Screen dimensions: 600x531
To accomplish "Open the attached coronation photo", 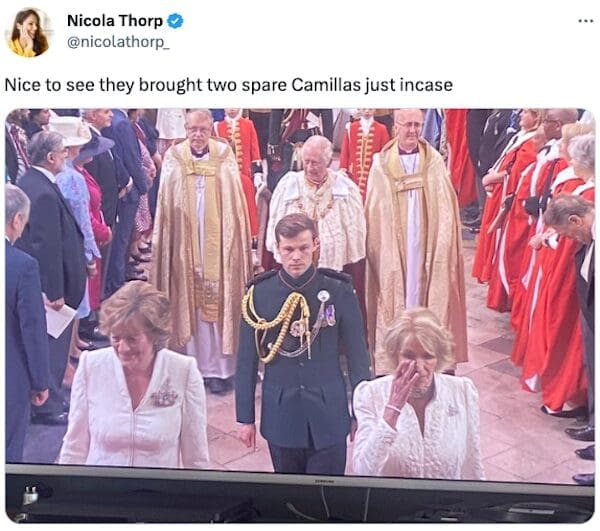I will [300, 300].
